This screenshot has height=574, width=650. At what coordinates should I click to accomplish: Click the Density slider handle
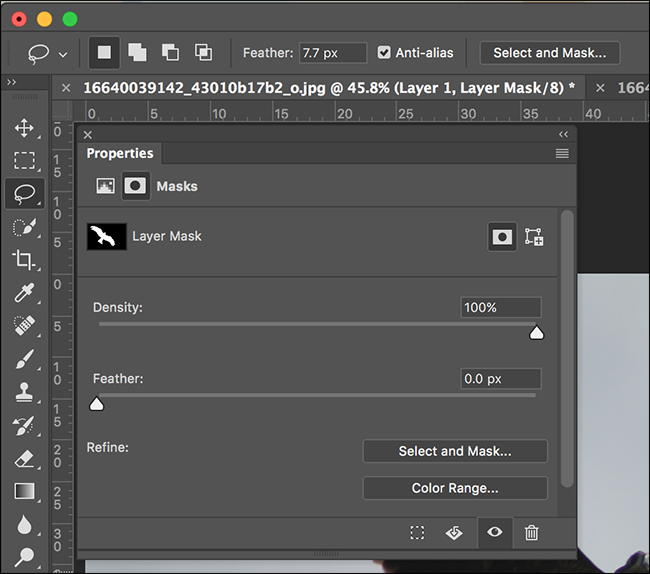(x=536, y=333)
